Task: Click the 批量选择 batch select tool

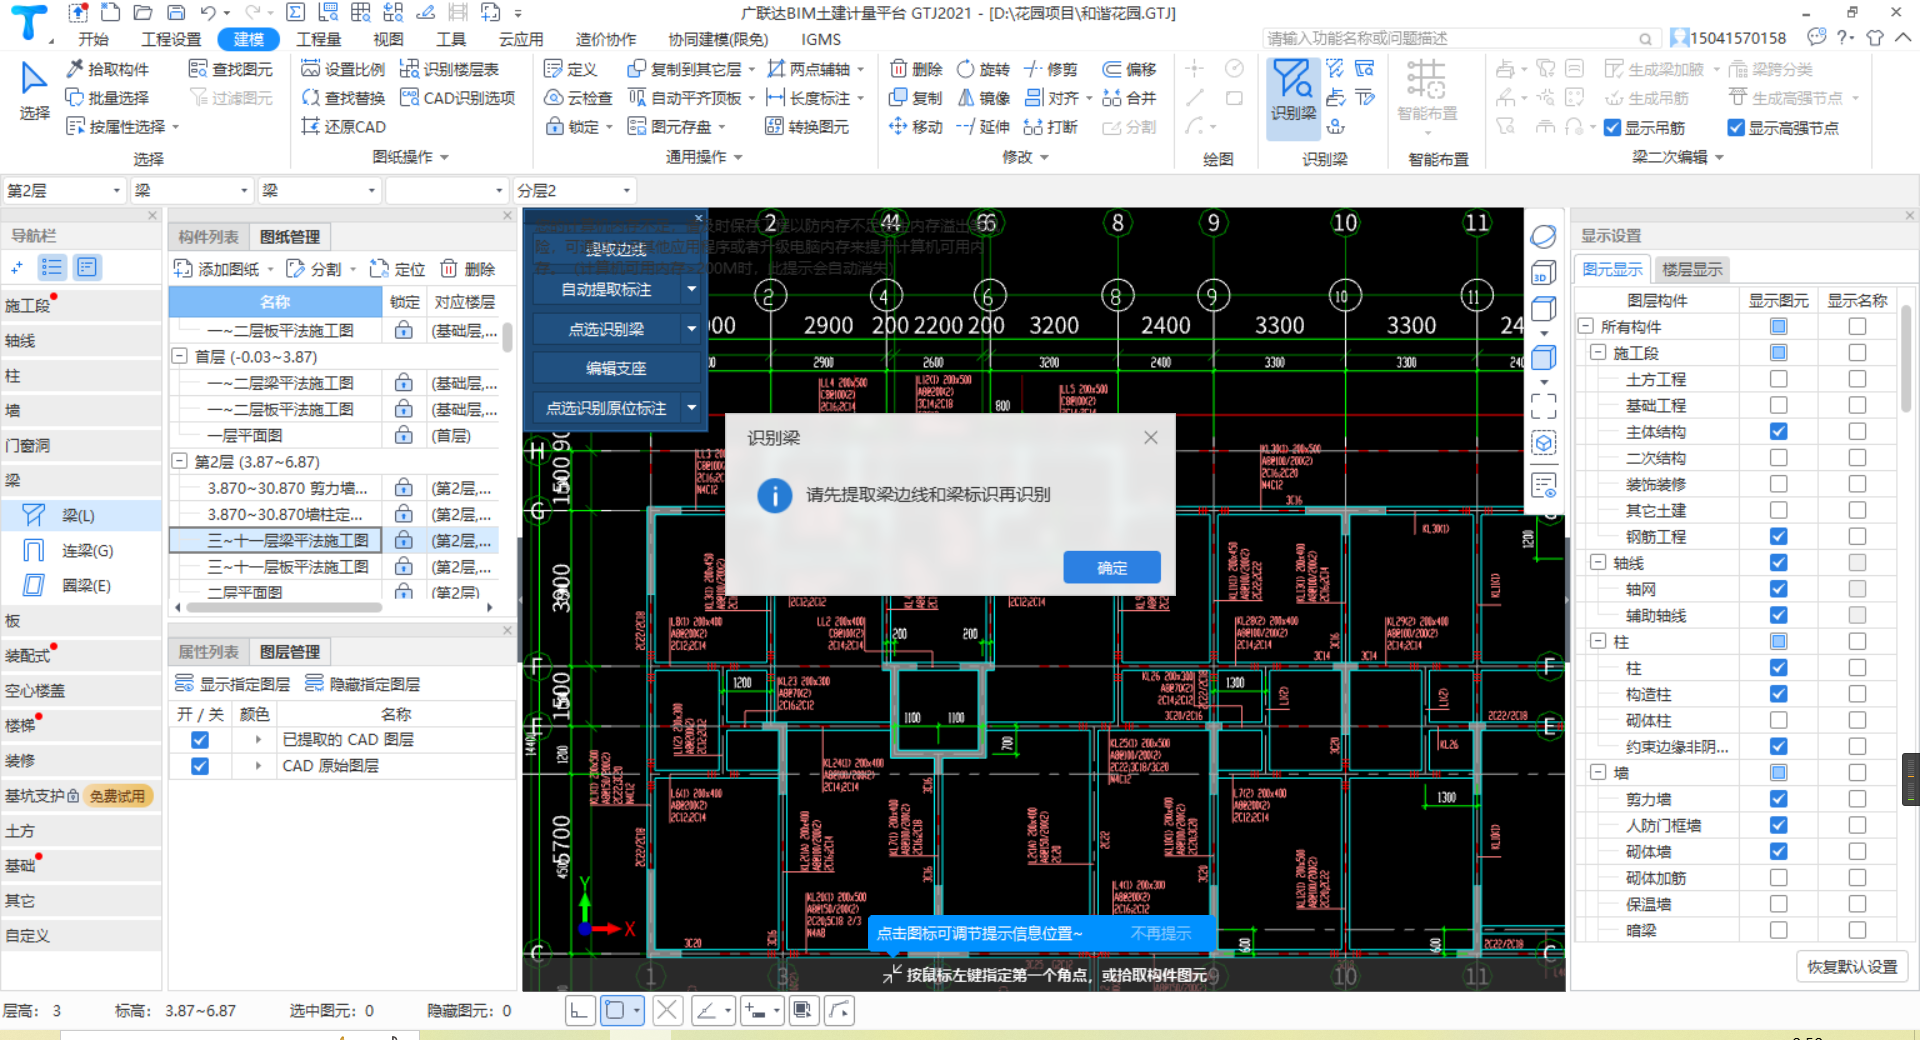Action: [107, 98]
